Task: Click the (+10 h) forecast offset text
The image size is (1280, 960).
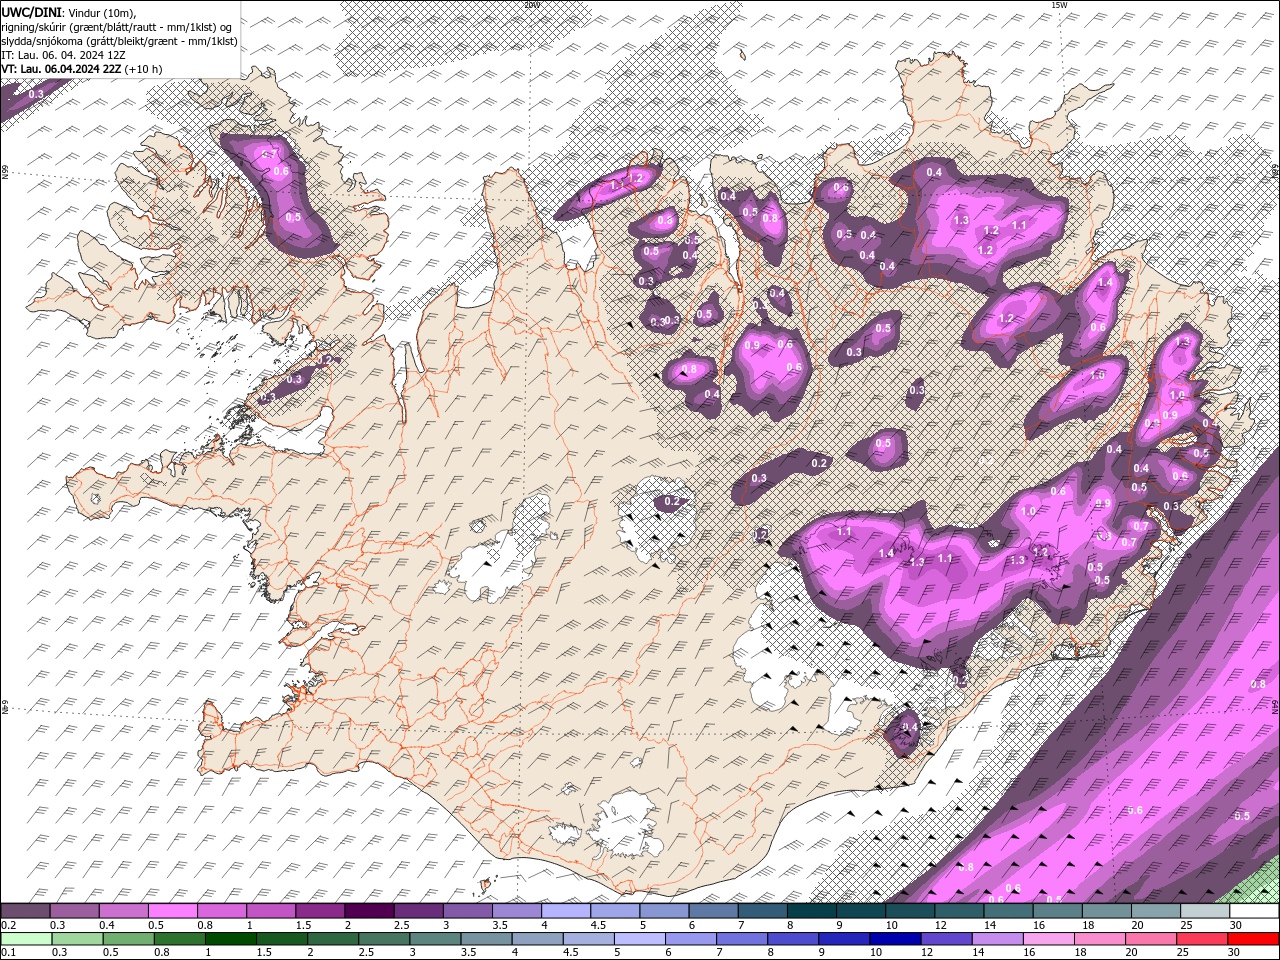Action: tap(143, 69)
